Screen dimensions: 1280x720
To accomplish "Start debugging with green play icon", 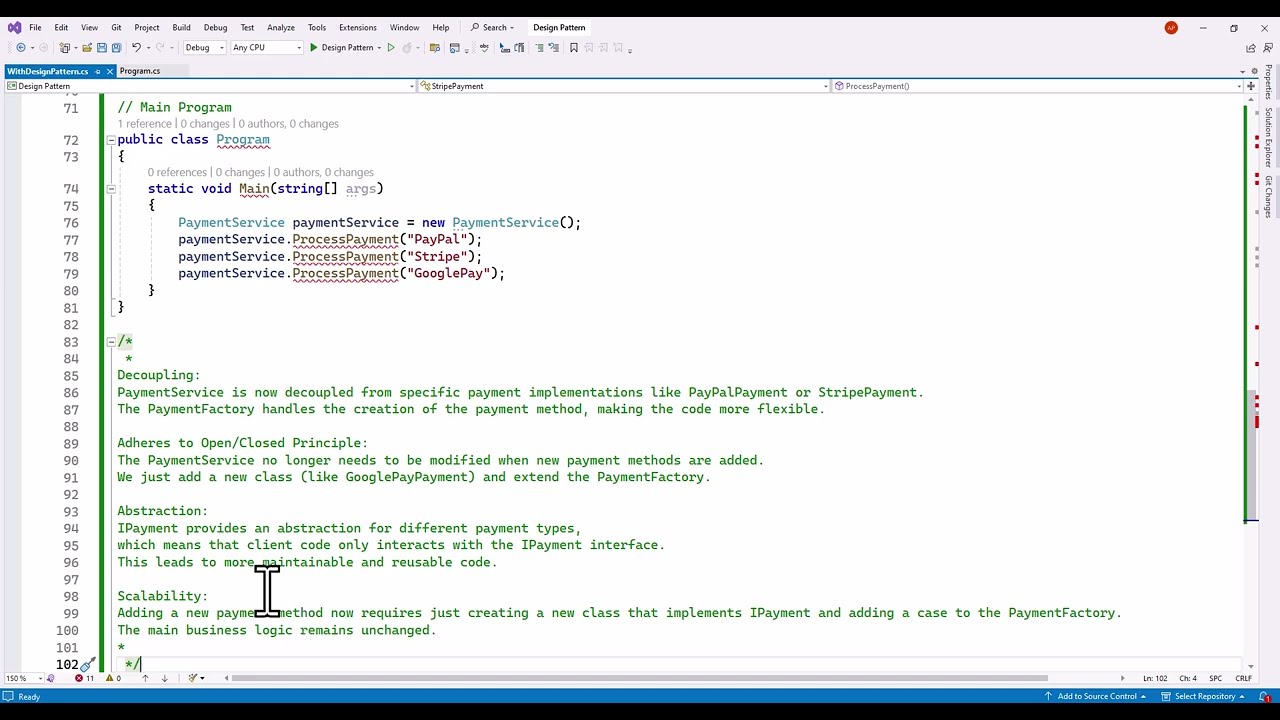I will [314, 47].
